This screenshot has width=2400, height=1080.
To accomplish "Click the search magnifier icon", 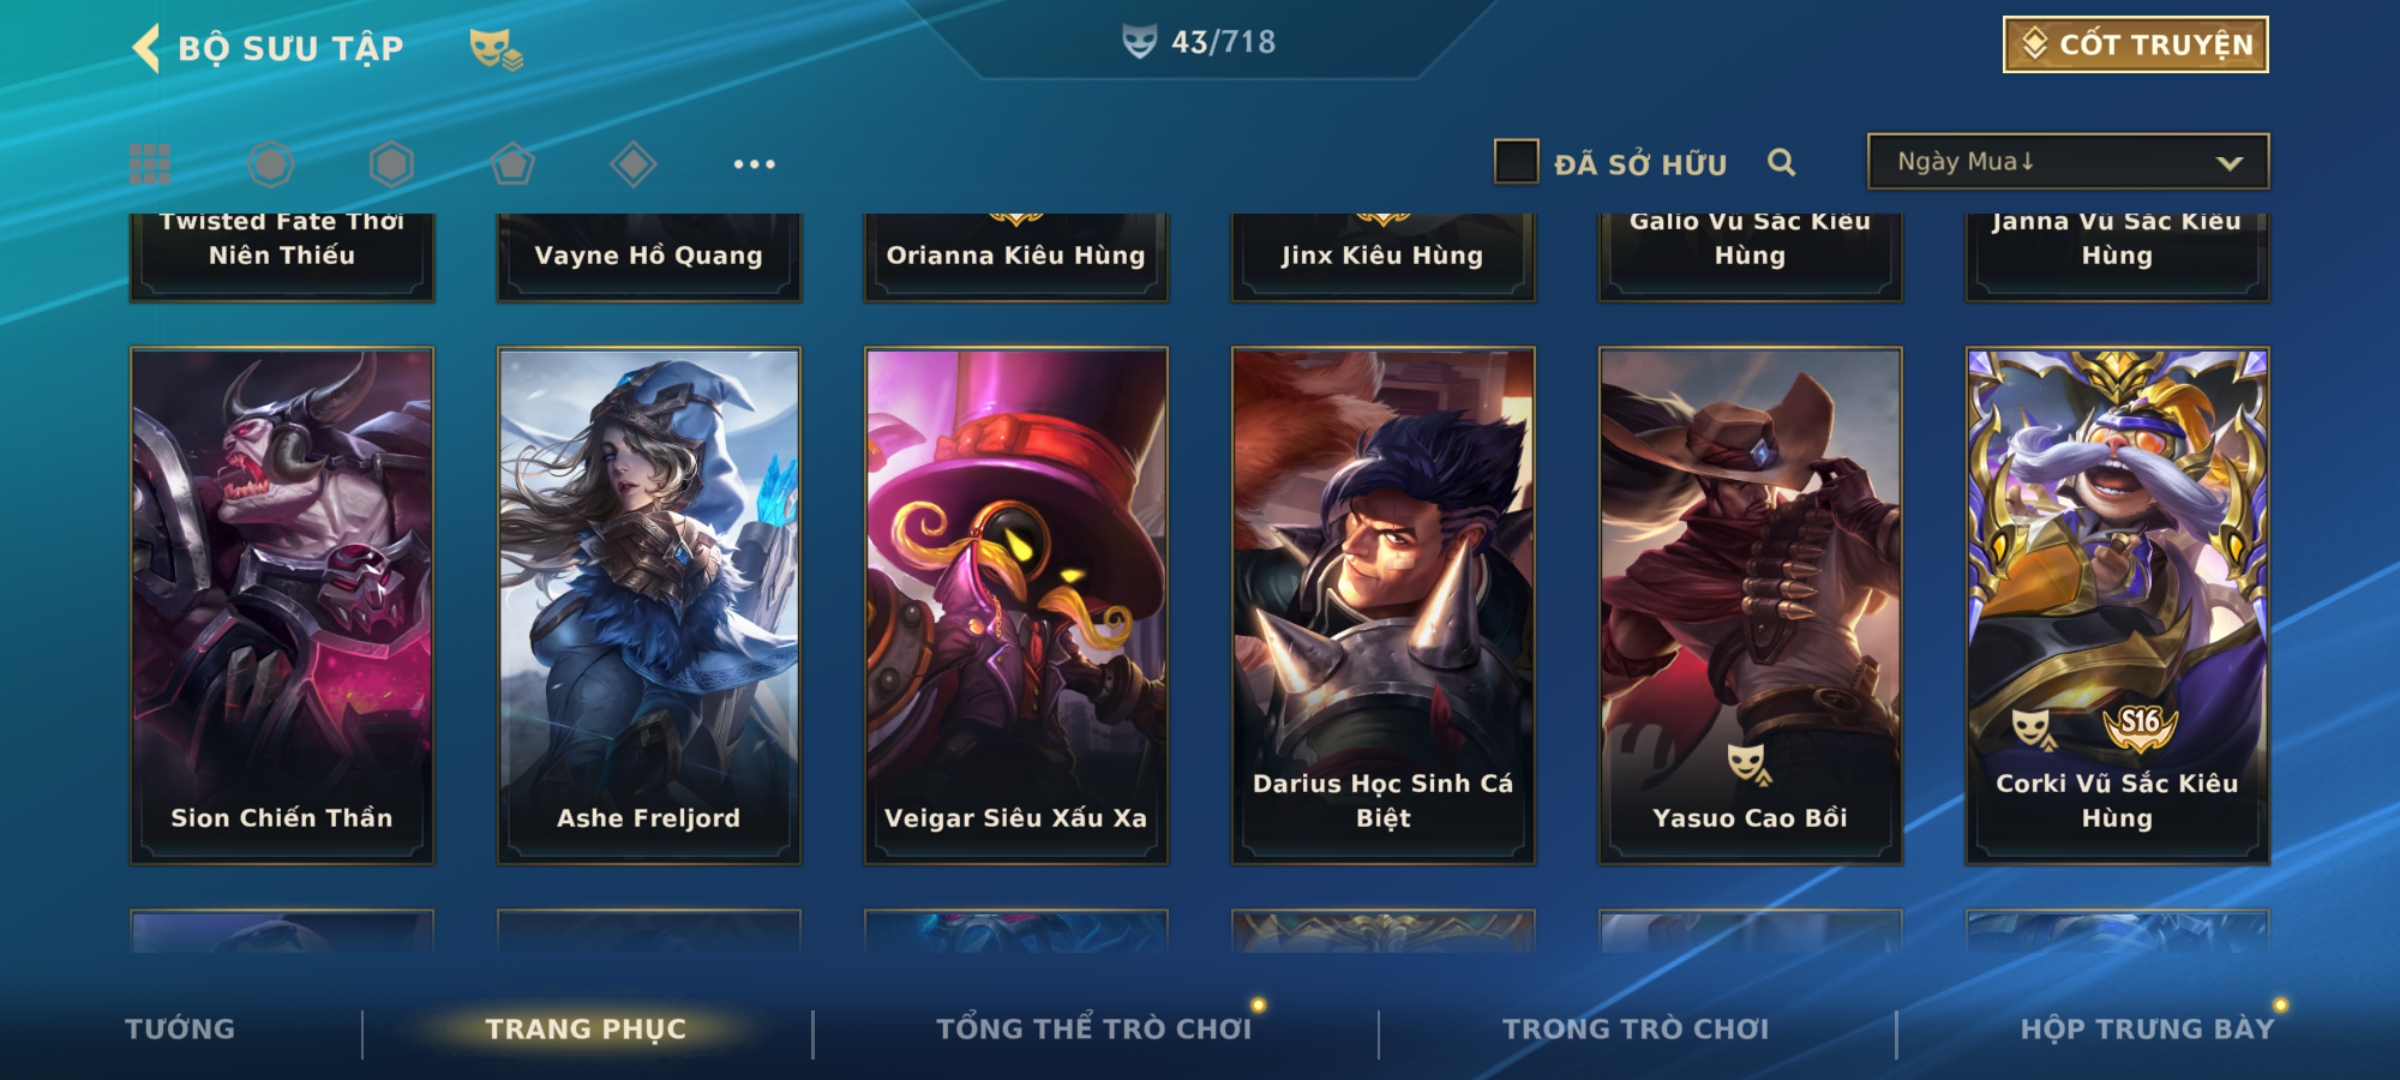I will 1781,162.
